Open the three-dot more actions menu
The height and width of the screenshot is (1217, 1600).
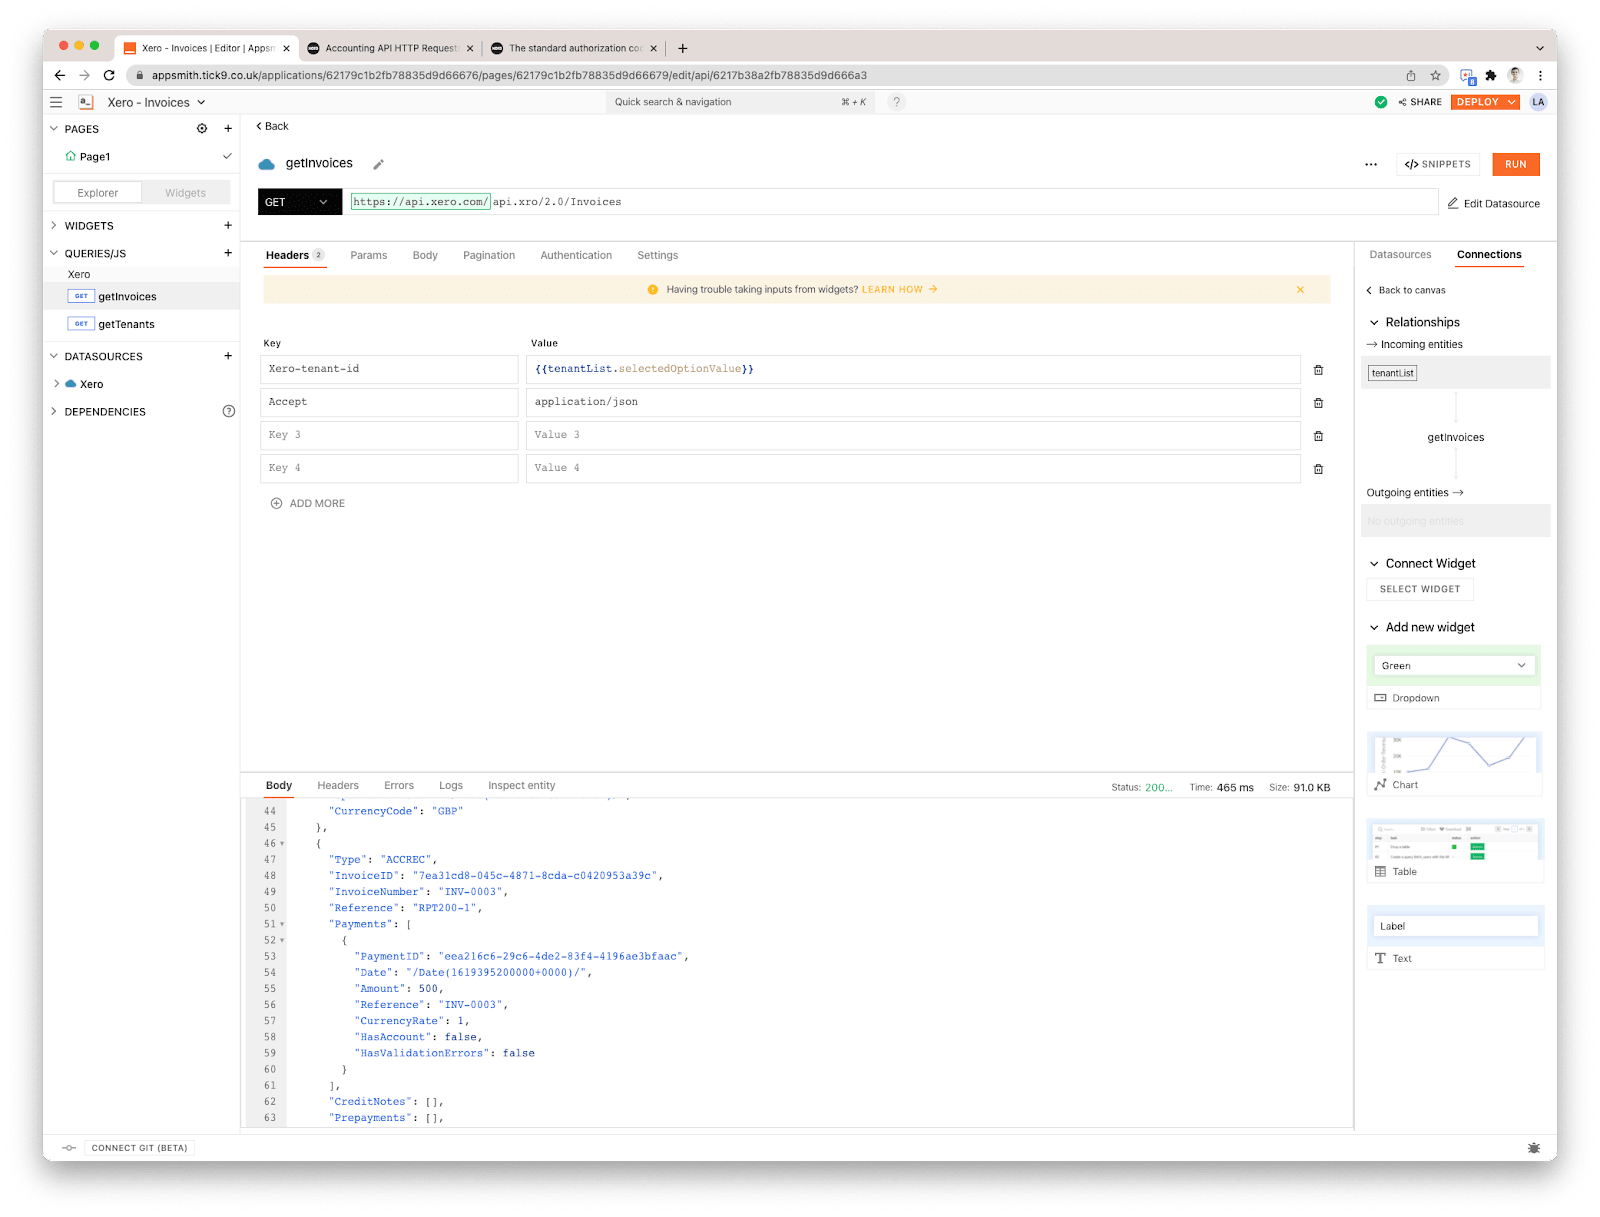pyautogui.click(x=1371, y=165)
